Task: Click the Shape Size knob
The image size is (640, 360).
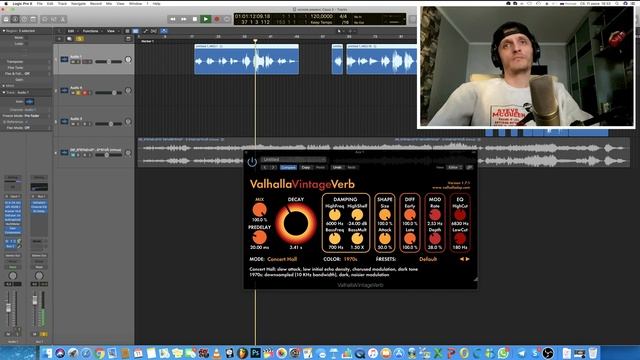Action: coord(384,215)
